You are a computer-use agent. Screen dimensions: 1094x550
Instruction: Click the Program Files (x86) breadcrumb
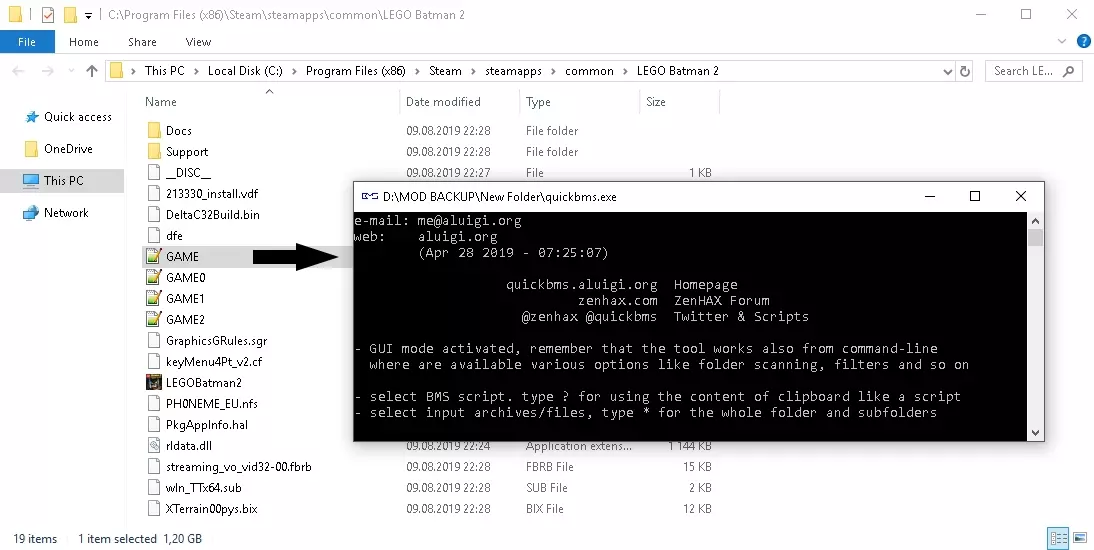(355, 71)
